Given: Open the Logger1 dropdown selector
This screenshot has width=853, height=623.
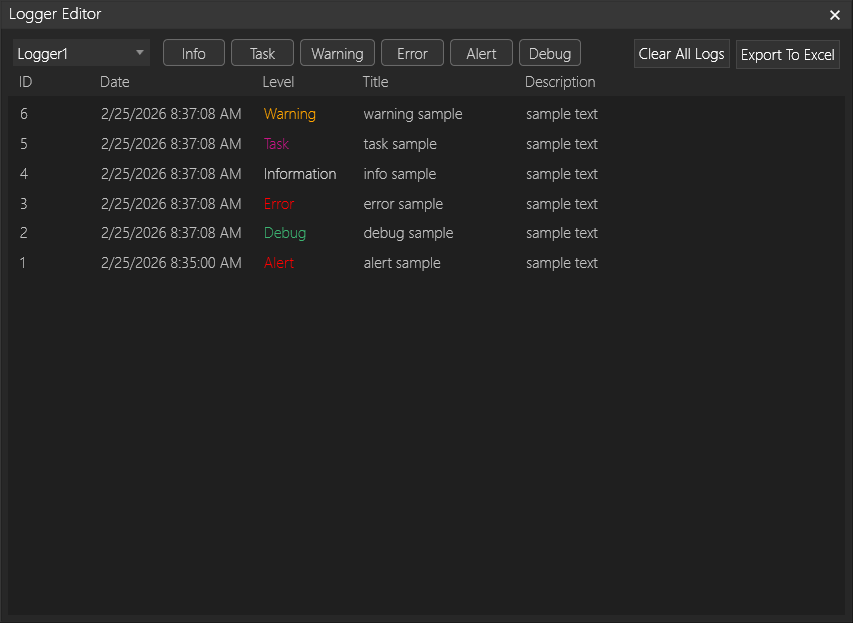Looking at the screenshot, I should click(x=81, y=53).
